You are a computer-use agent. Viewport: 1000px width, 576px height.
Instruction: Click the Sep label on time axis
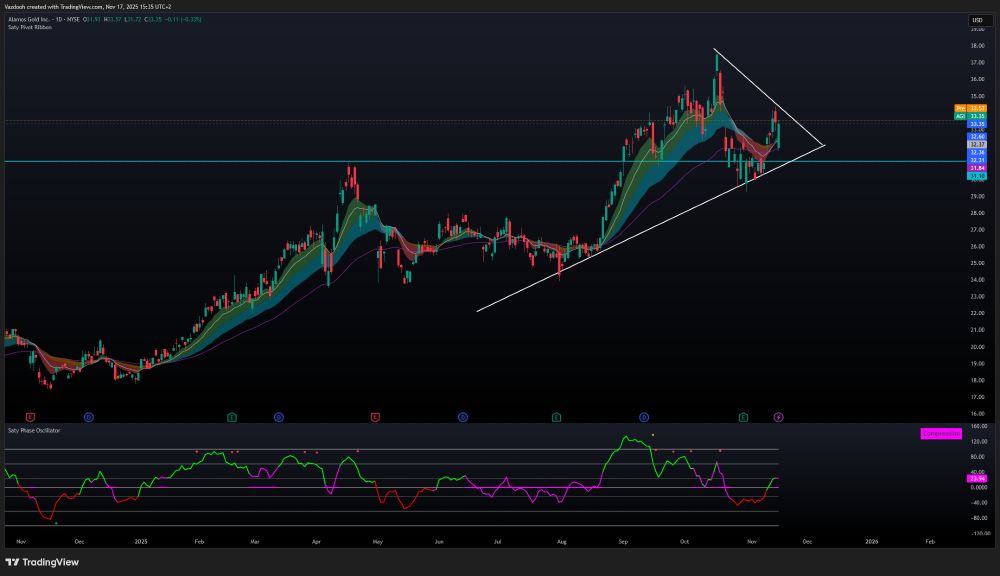point(623,542)
